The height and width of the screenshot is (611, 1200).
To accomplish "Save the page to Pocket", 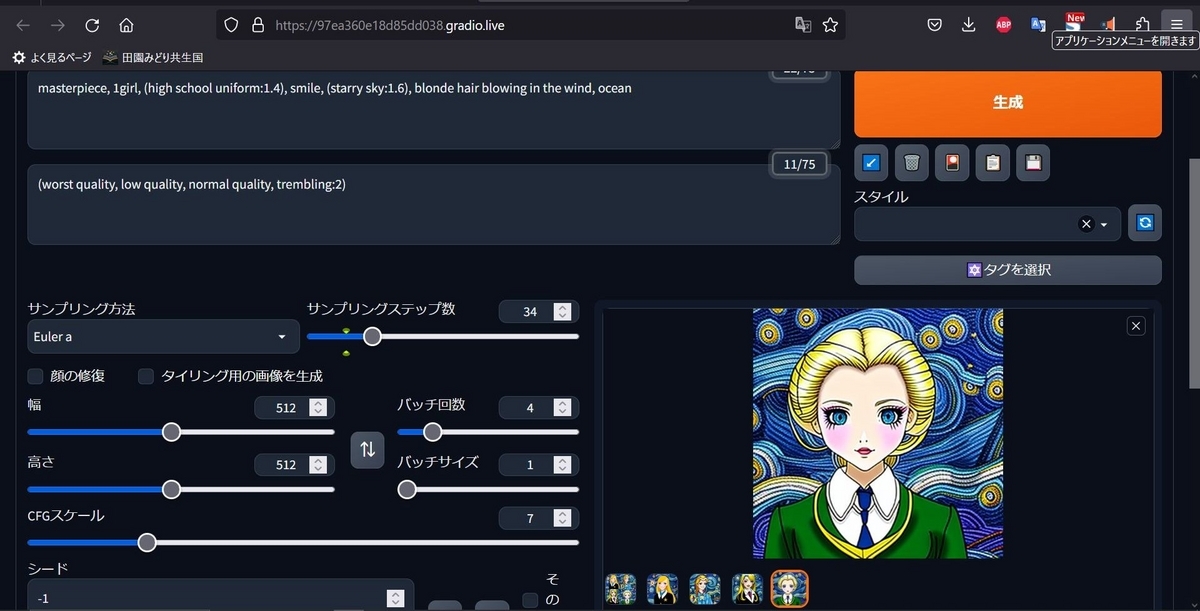I will click(934, 25).
